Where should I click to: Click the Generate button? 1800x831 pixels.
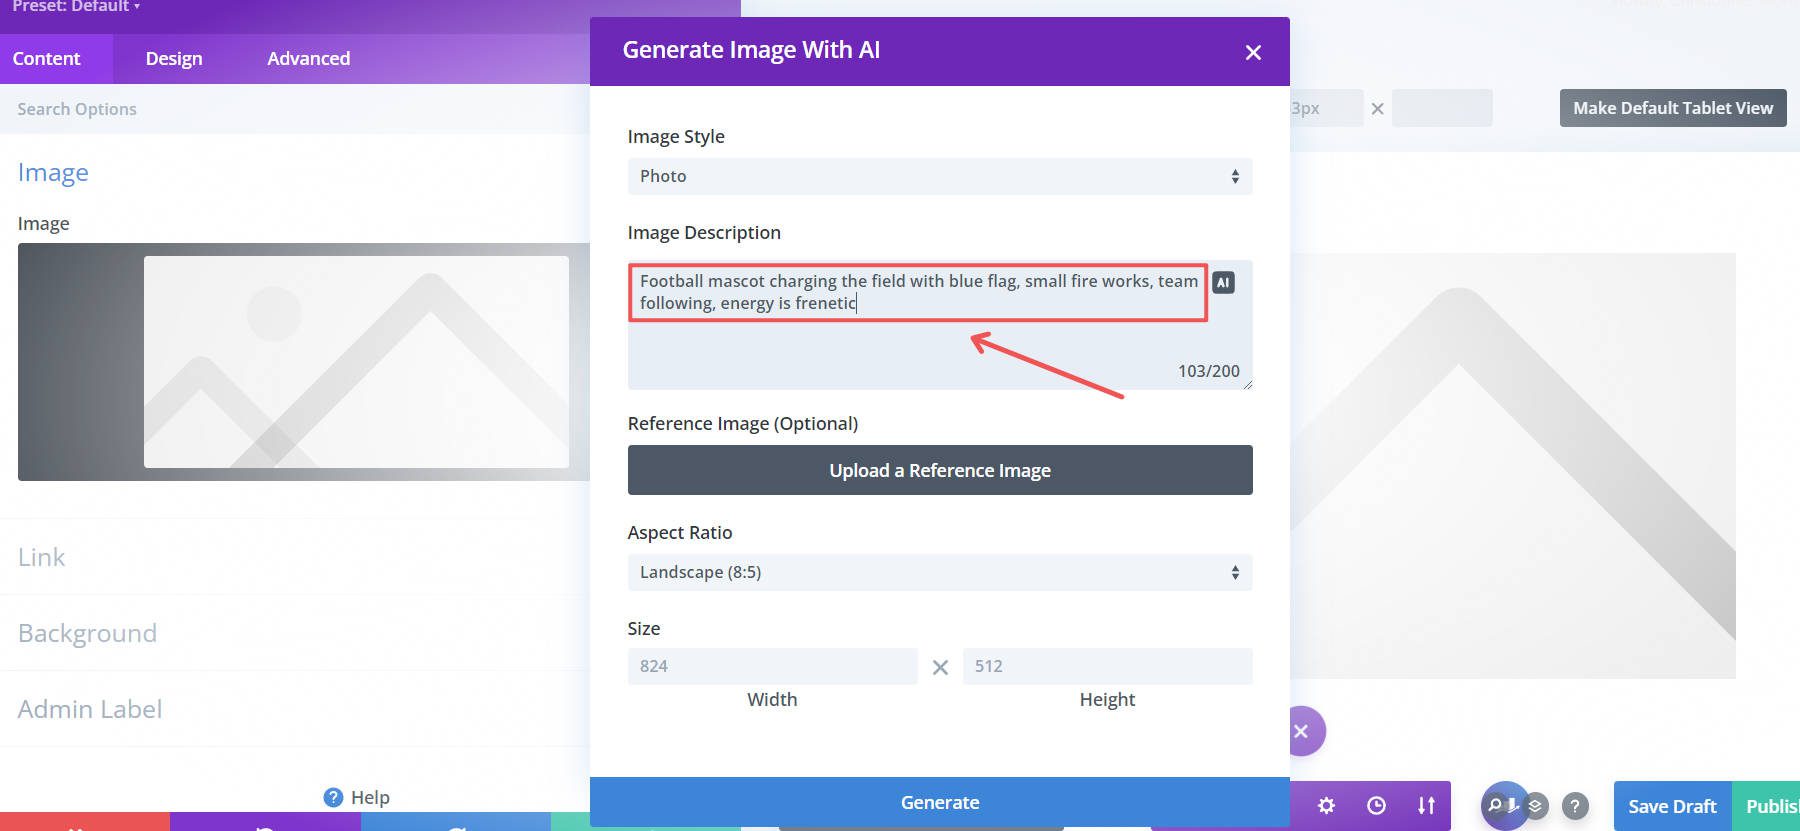[x=940, y=802]
